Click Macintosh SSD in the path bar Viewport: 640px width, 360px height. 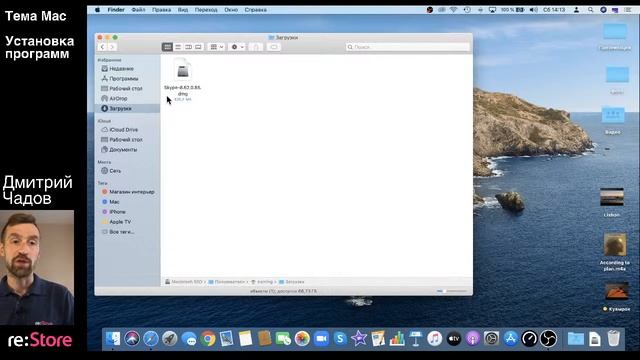pyautogui.click(x=187, y=282)
